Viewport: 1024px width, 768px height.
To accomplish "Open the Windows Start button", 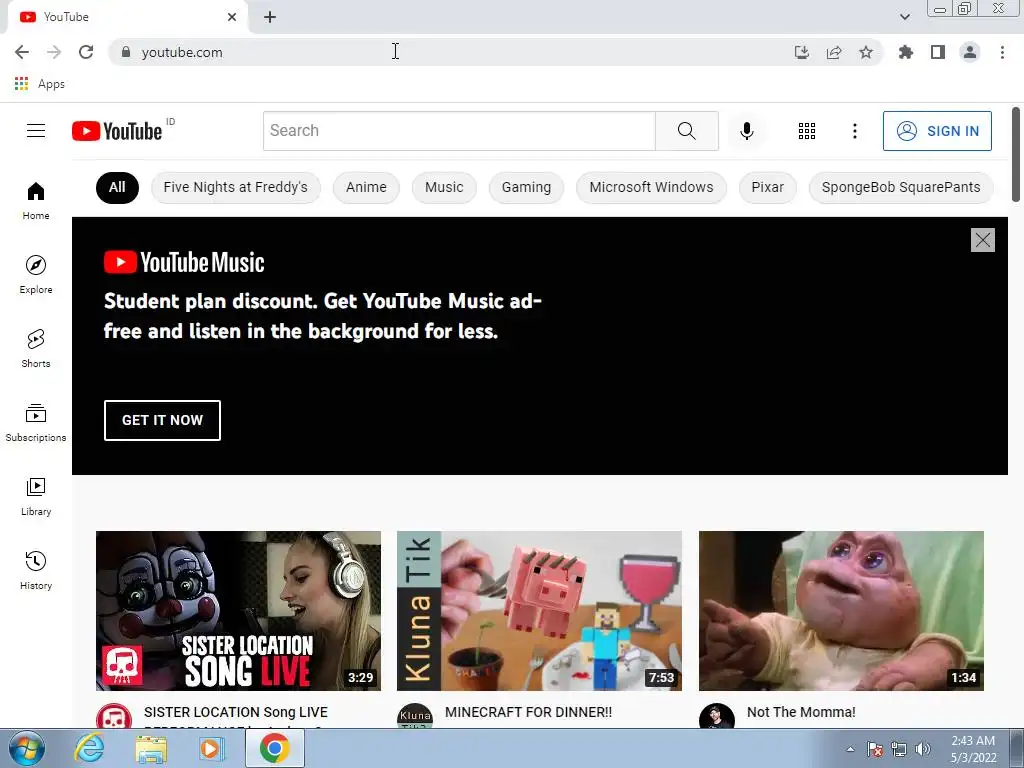I will 26,748.
